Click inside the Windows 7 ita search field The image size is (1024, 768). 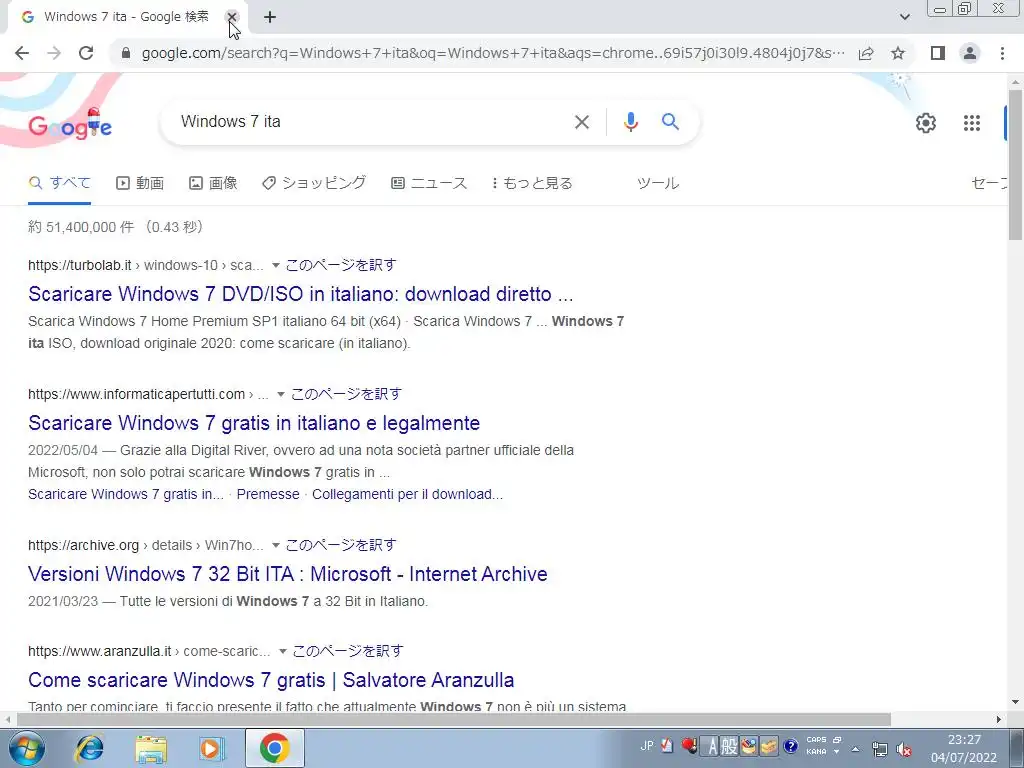click(366, 121)
